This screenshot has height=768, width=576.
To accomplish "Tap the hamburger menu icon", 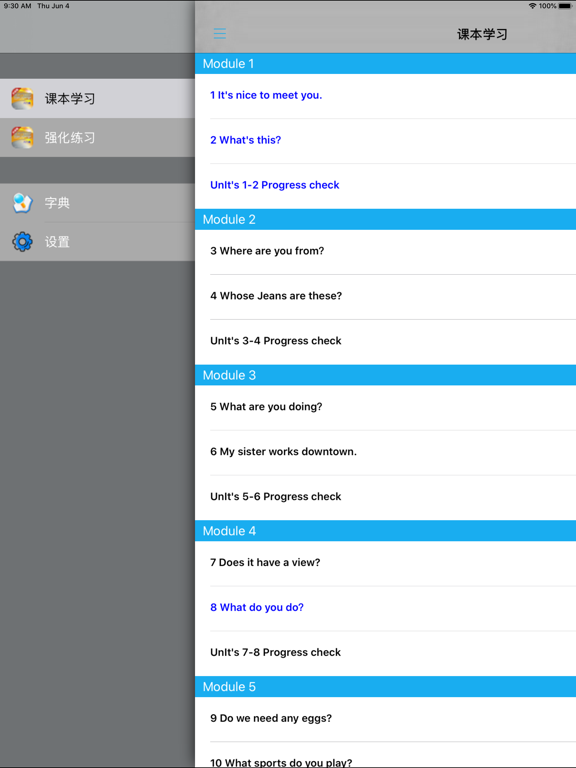I will click(x=219, y=33).
